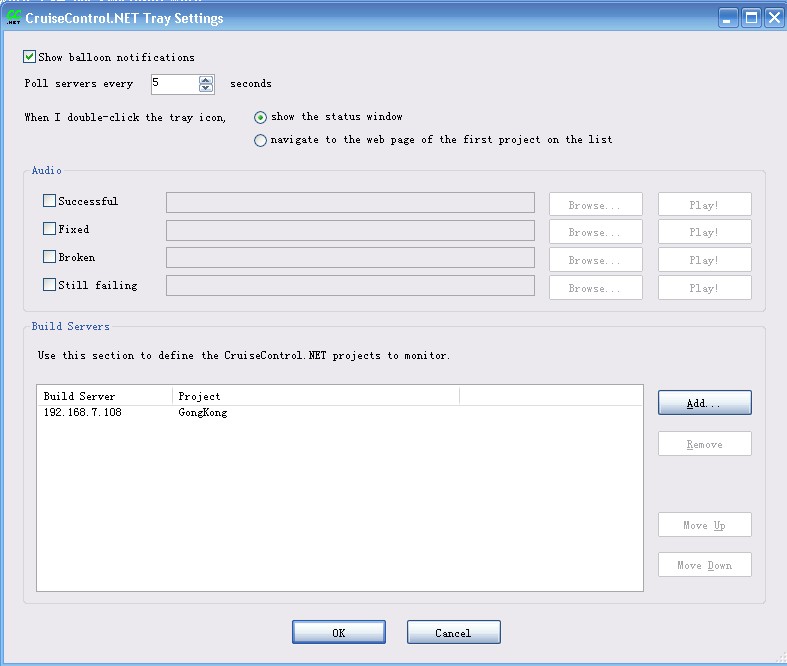
Task: Click the Add... button
Action: pos(705,403)
